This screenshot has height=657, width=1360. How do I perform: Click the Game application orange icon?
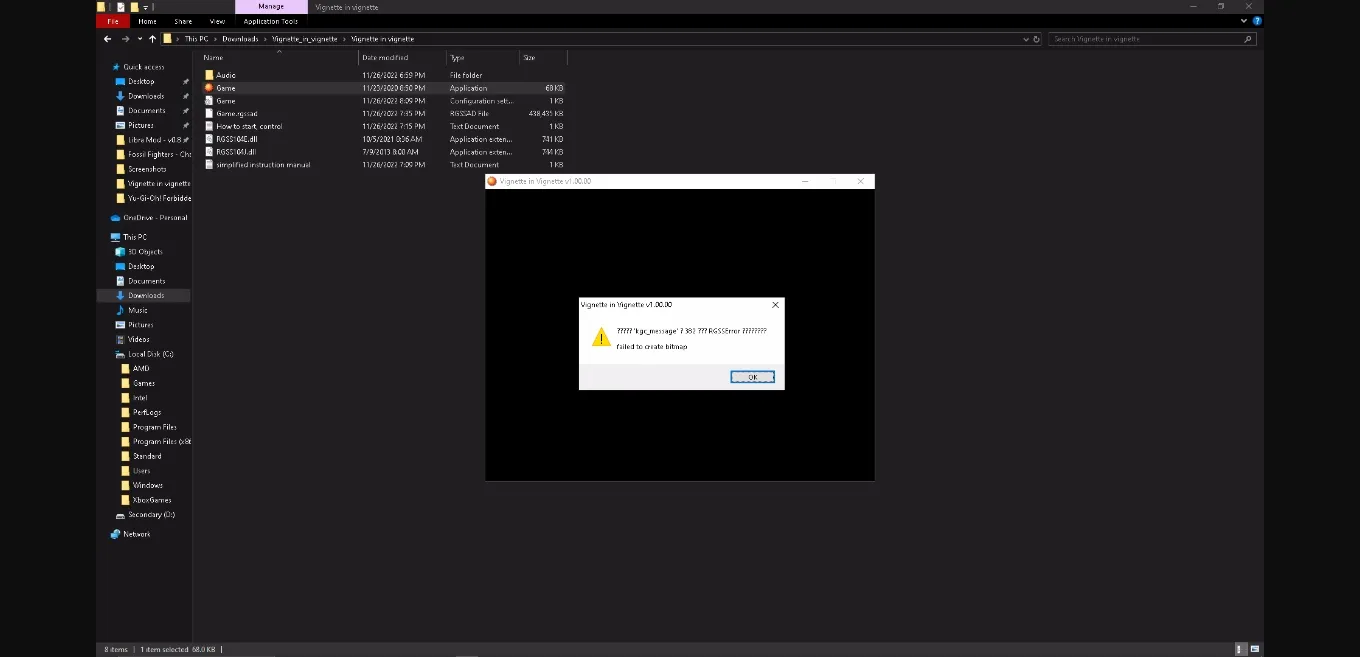pyautogui.click(x=210, y=88)
